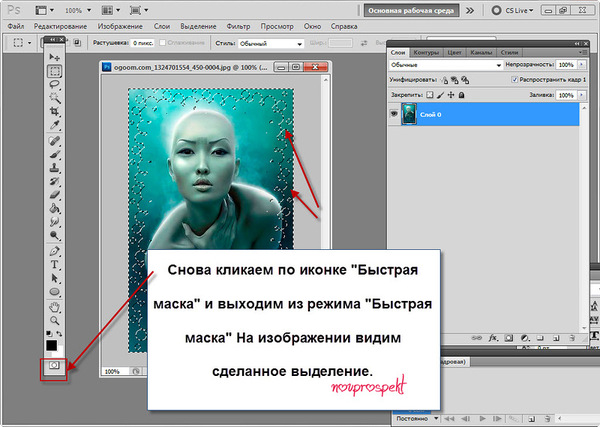The height and width of the screenshot is (427, 600).
Task: Open CS Live button
Action: (x=513, y=11)
